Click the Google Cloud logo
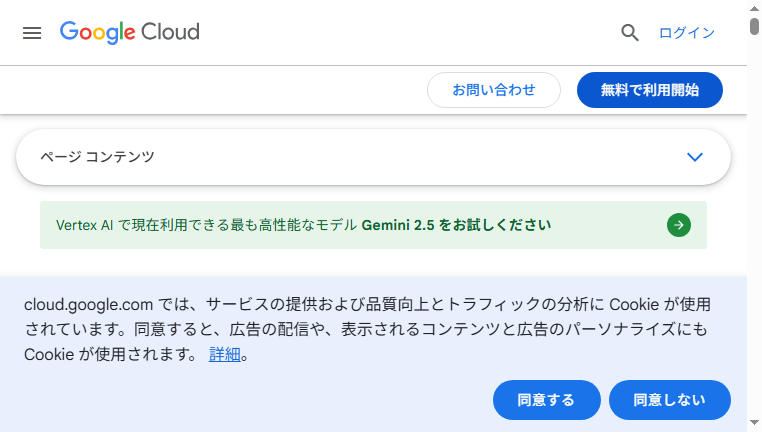The height and width of the screenshot is (432, 762). (x=130, y=32)
